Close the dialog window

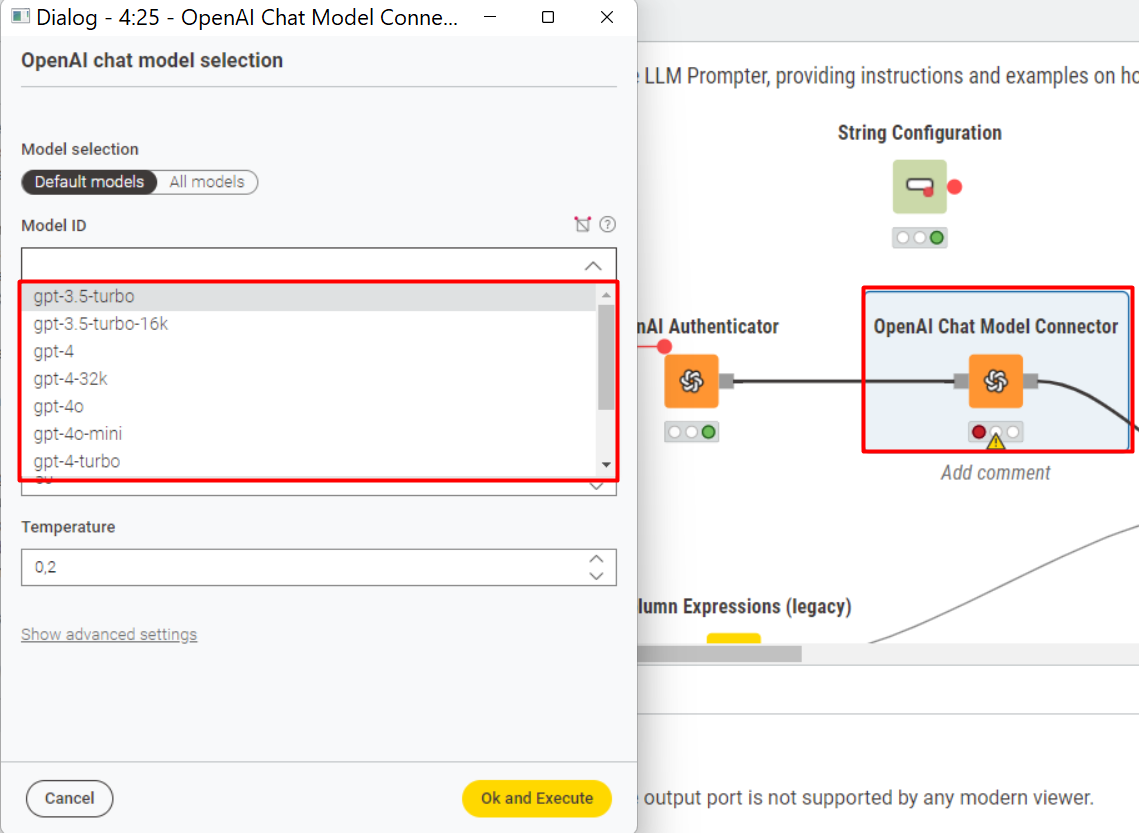tap(607, 17)
